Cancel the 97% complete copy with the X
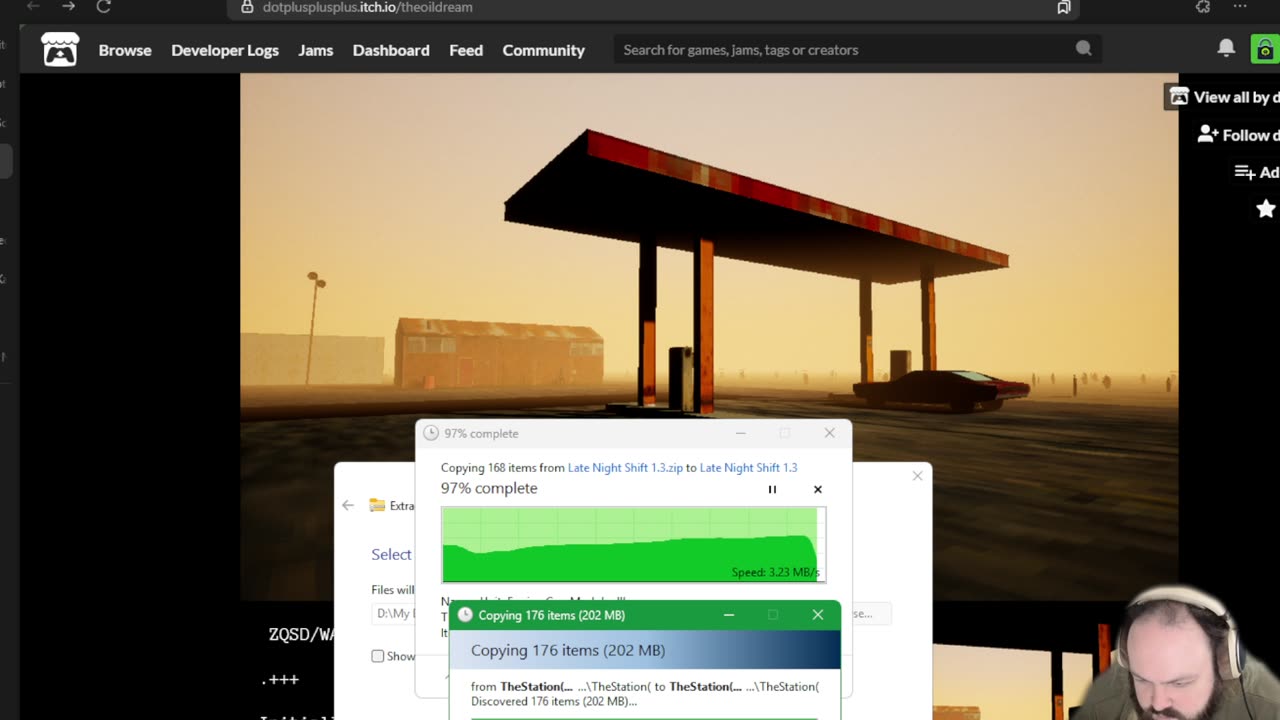 coord(818,489)
